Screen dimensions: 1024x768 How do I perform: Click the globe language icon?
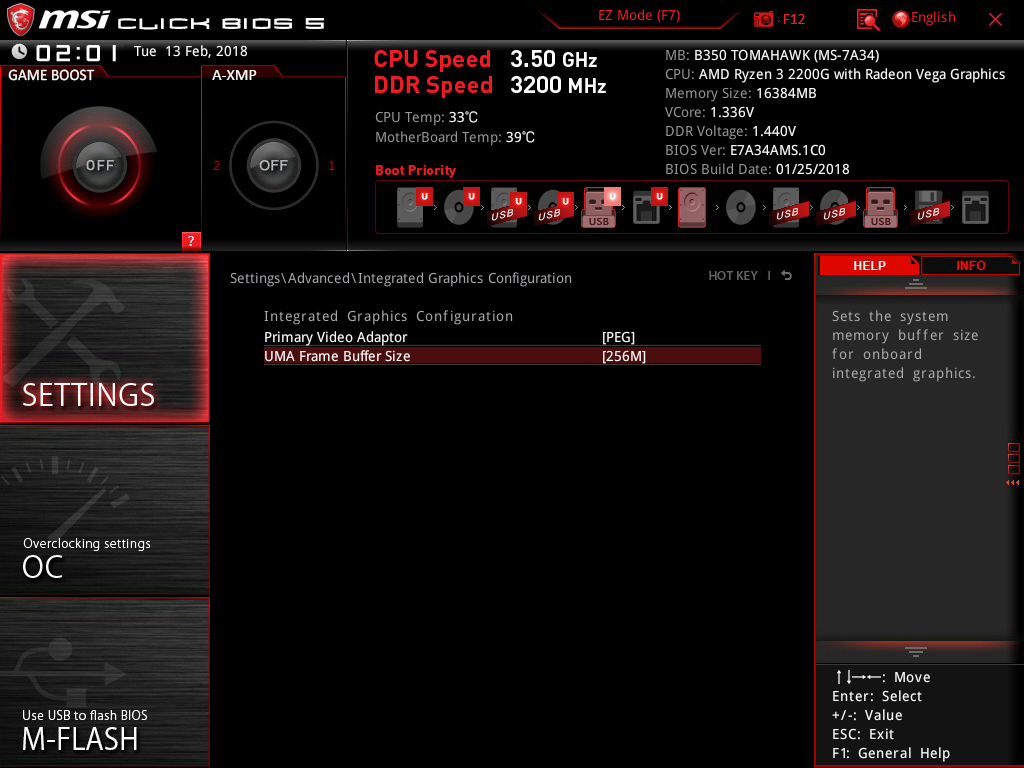pyautogui.click(x=900, y=19)
